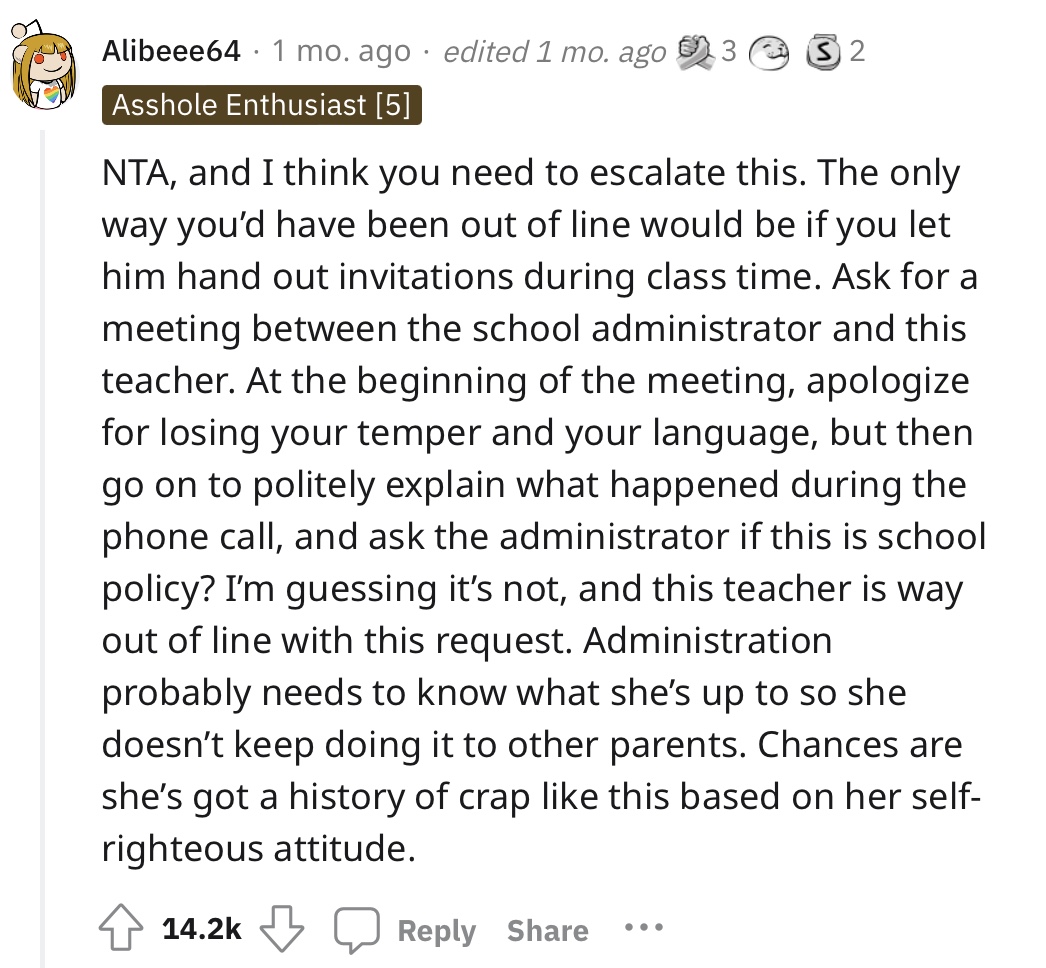Open the Alibeee64 user profile link
1046x968 pixels.
tap(171, 51)
